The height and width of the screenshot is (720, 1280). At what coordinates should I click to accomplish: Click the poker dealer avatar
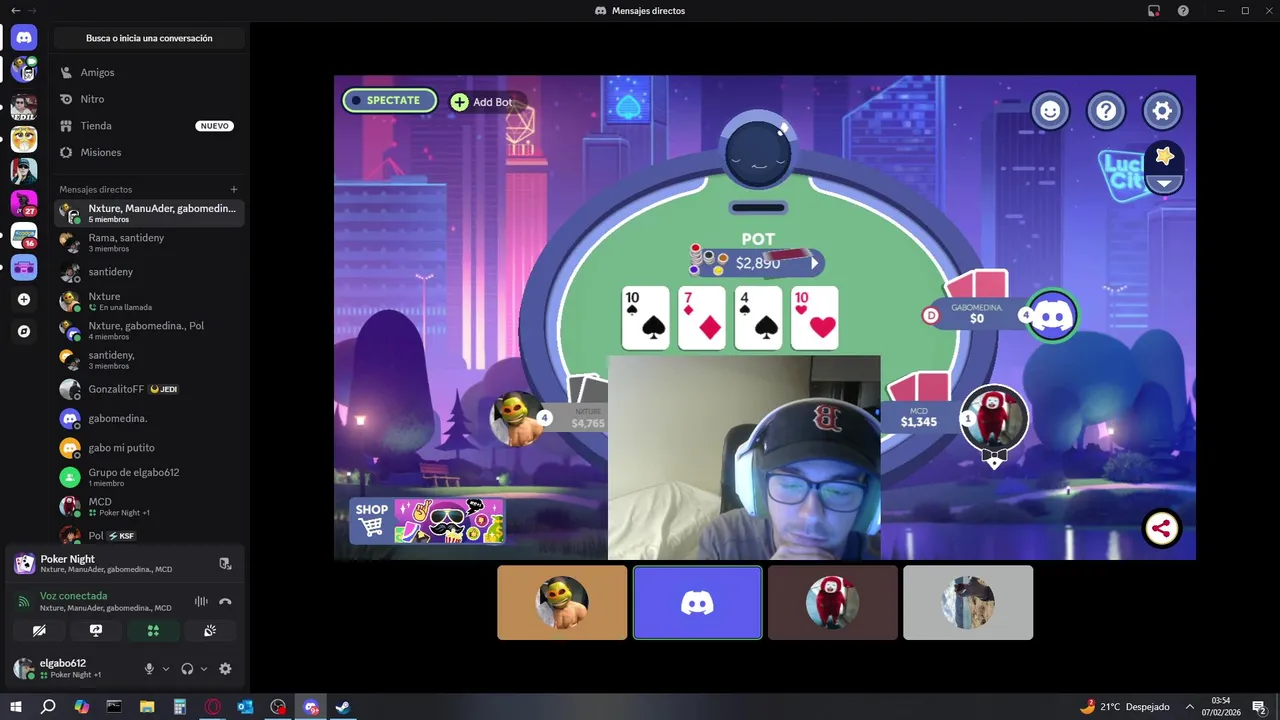(x=758, y=154)
